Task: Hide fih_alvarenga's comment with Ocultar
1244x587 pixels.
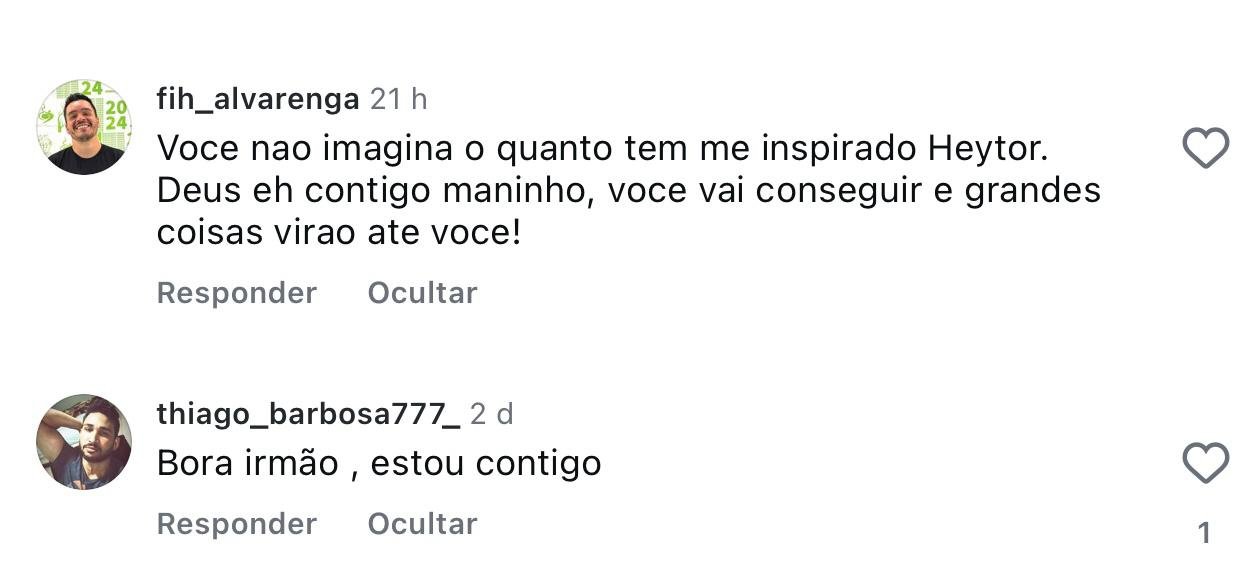Action: pos(422,293)
